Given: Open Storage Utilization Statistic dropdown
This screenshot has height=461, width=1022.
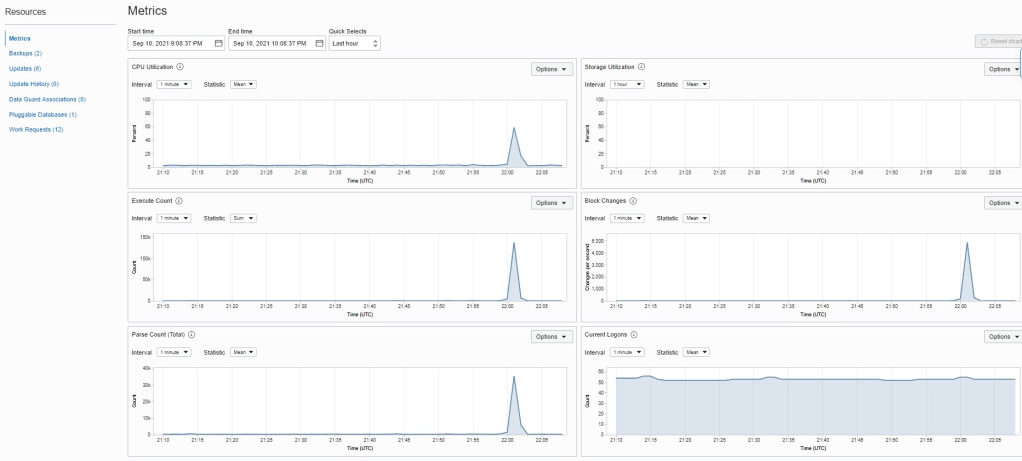Looking at the screenshot, I should point(696,84).
